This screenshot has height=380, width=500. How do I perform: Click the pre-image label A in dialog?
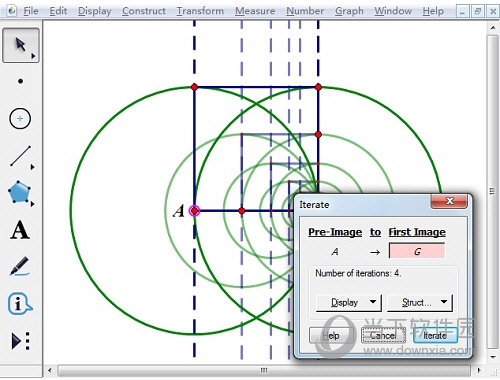point(335,251)
